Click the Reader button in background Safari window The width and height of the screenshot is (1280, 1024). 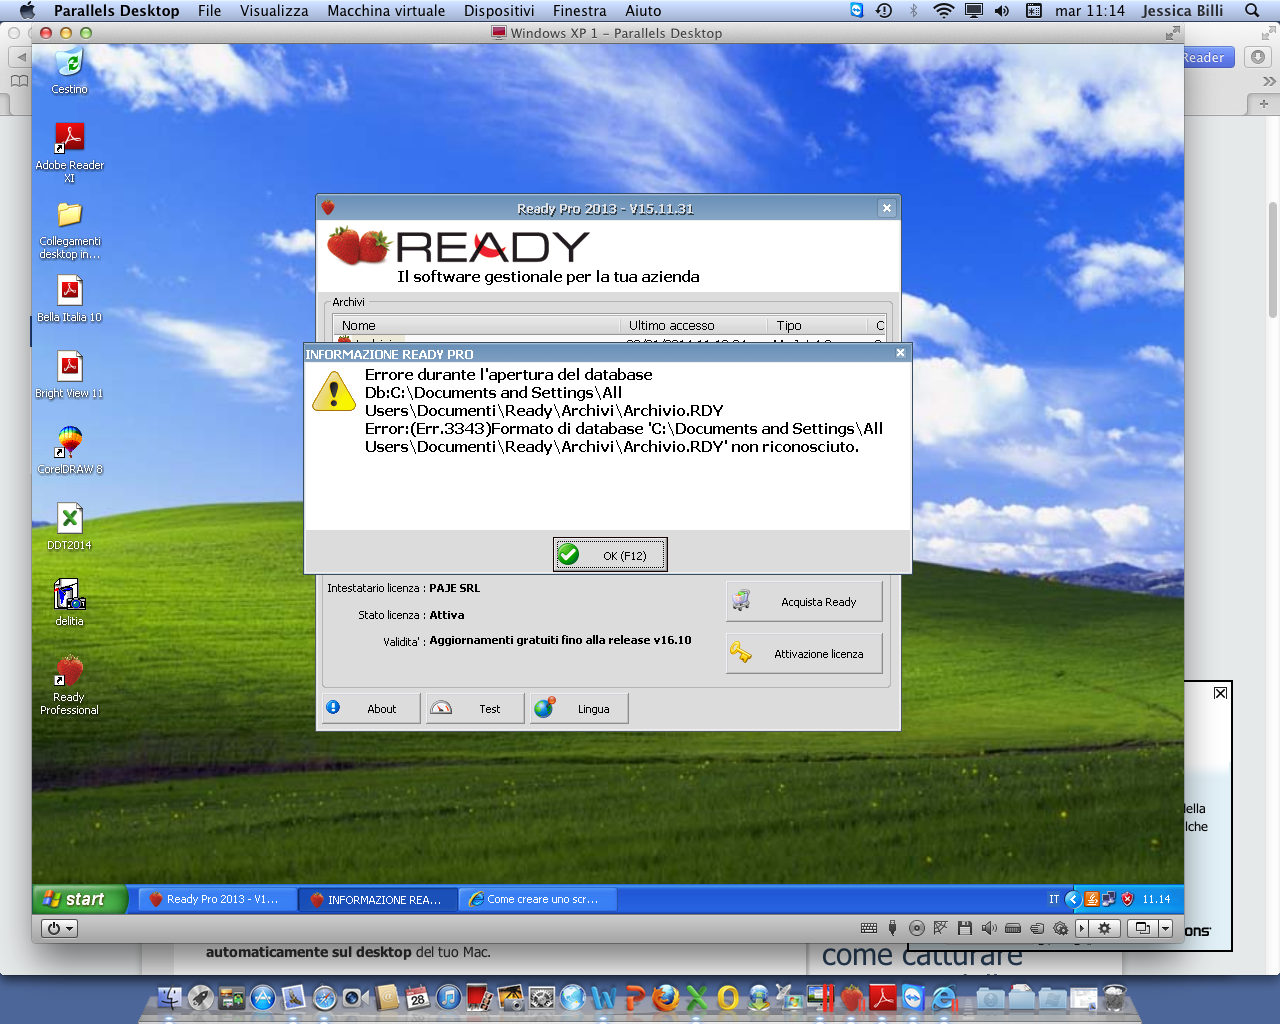[x=1207, y=57]
